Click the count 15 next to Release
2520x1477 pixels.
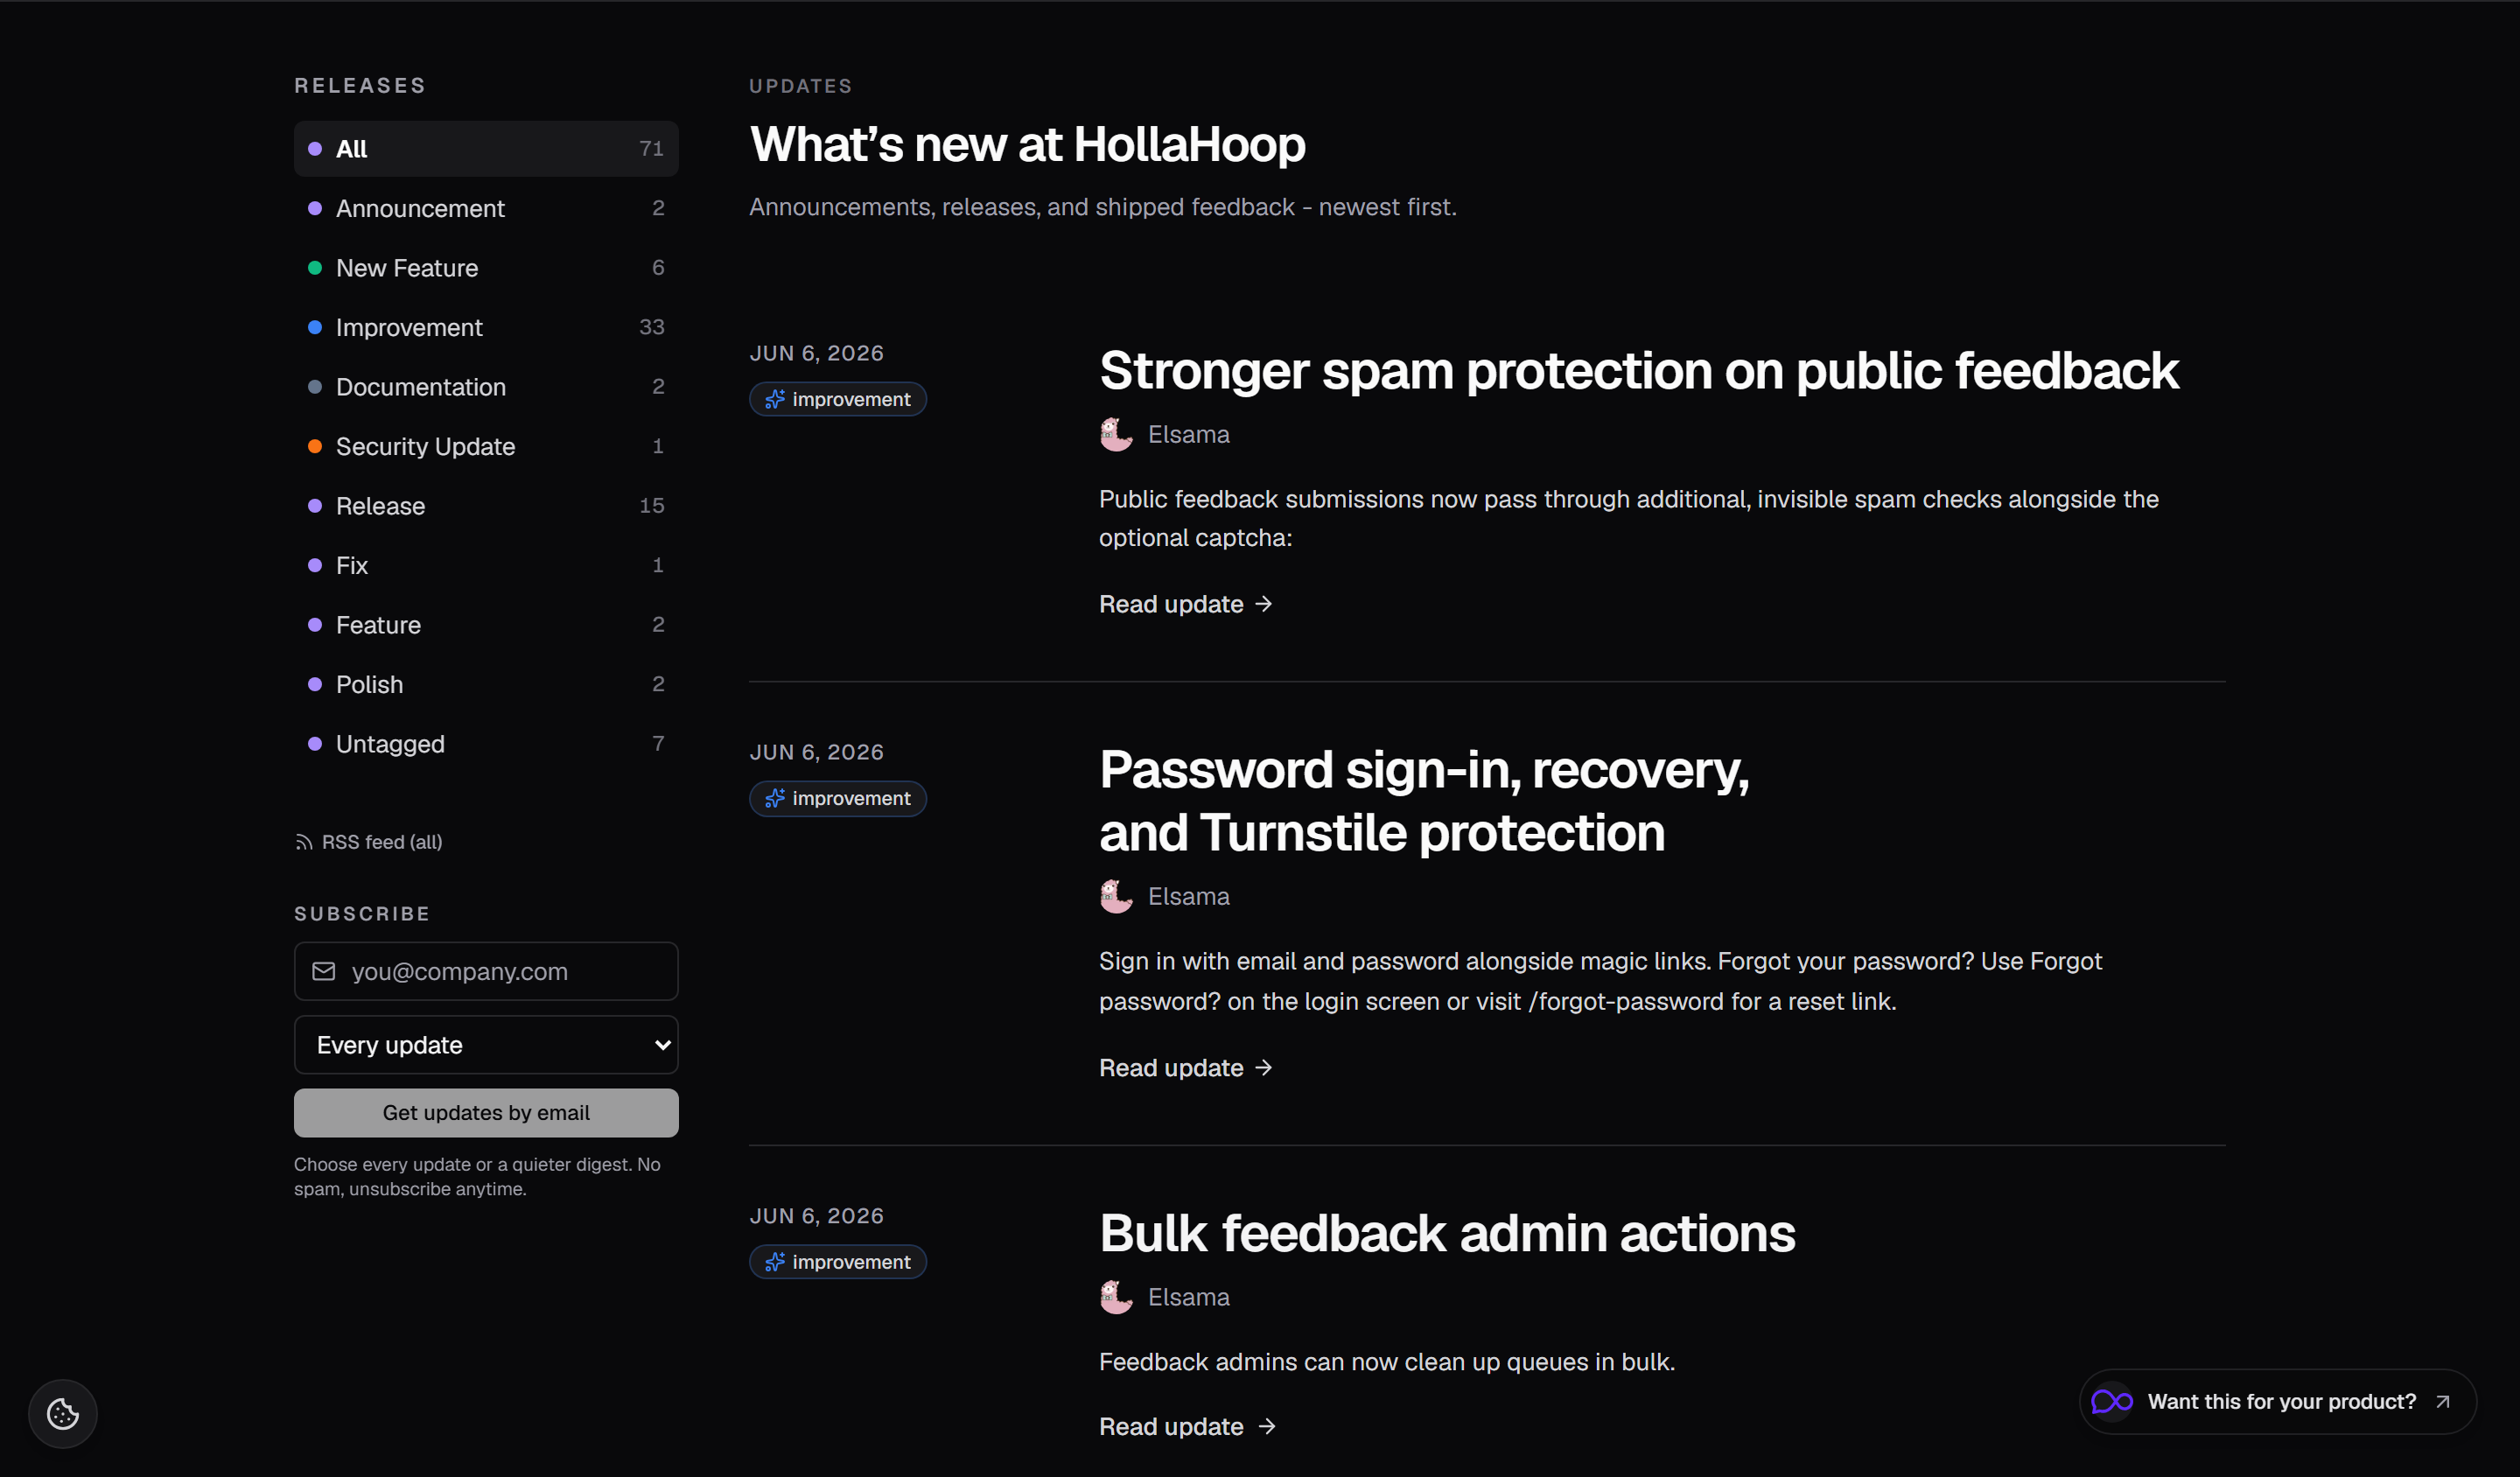[651, 506]
